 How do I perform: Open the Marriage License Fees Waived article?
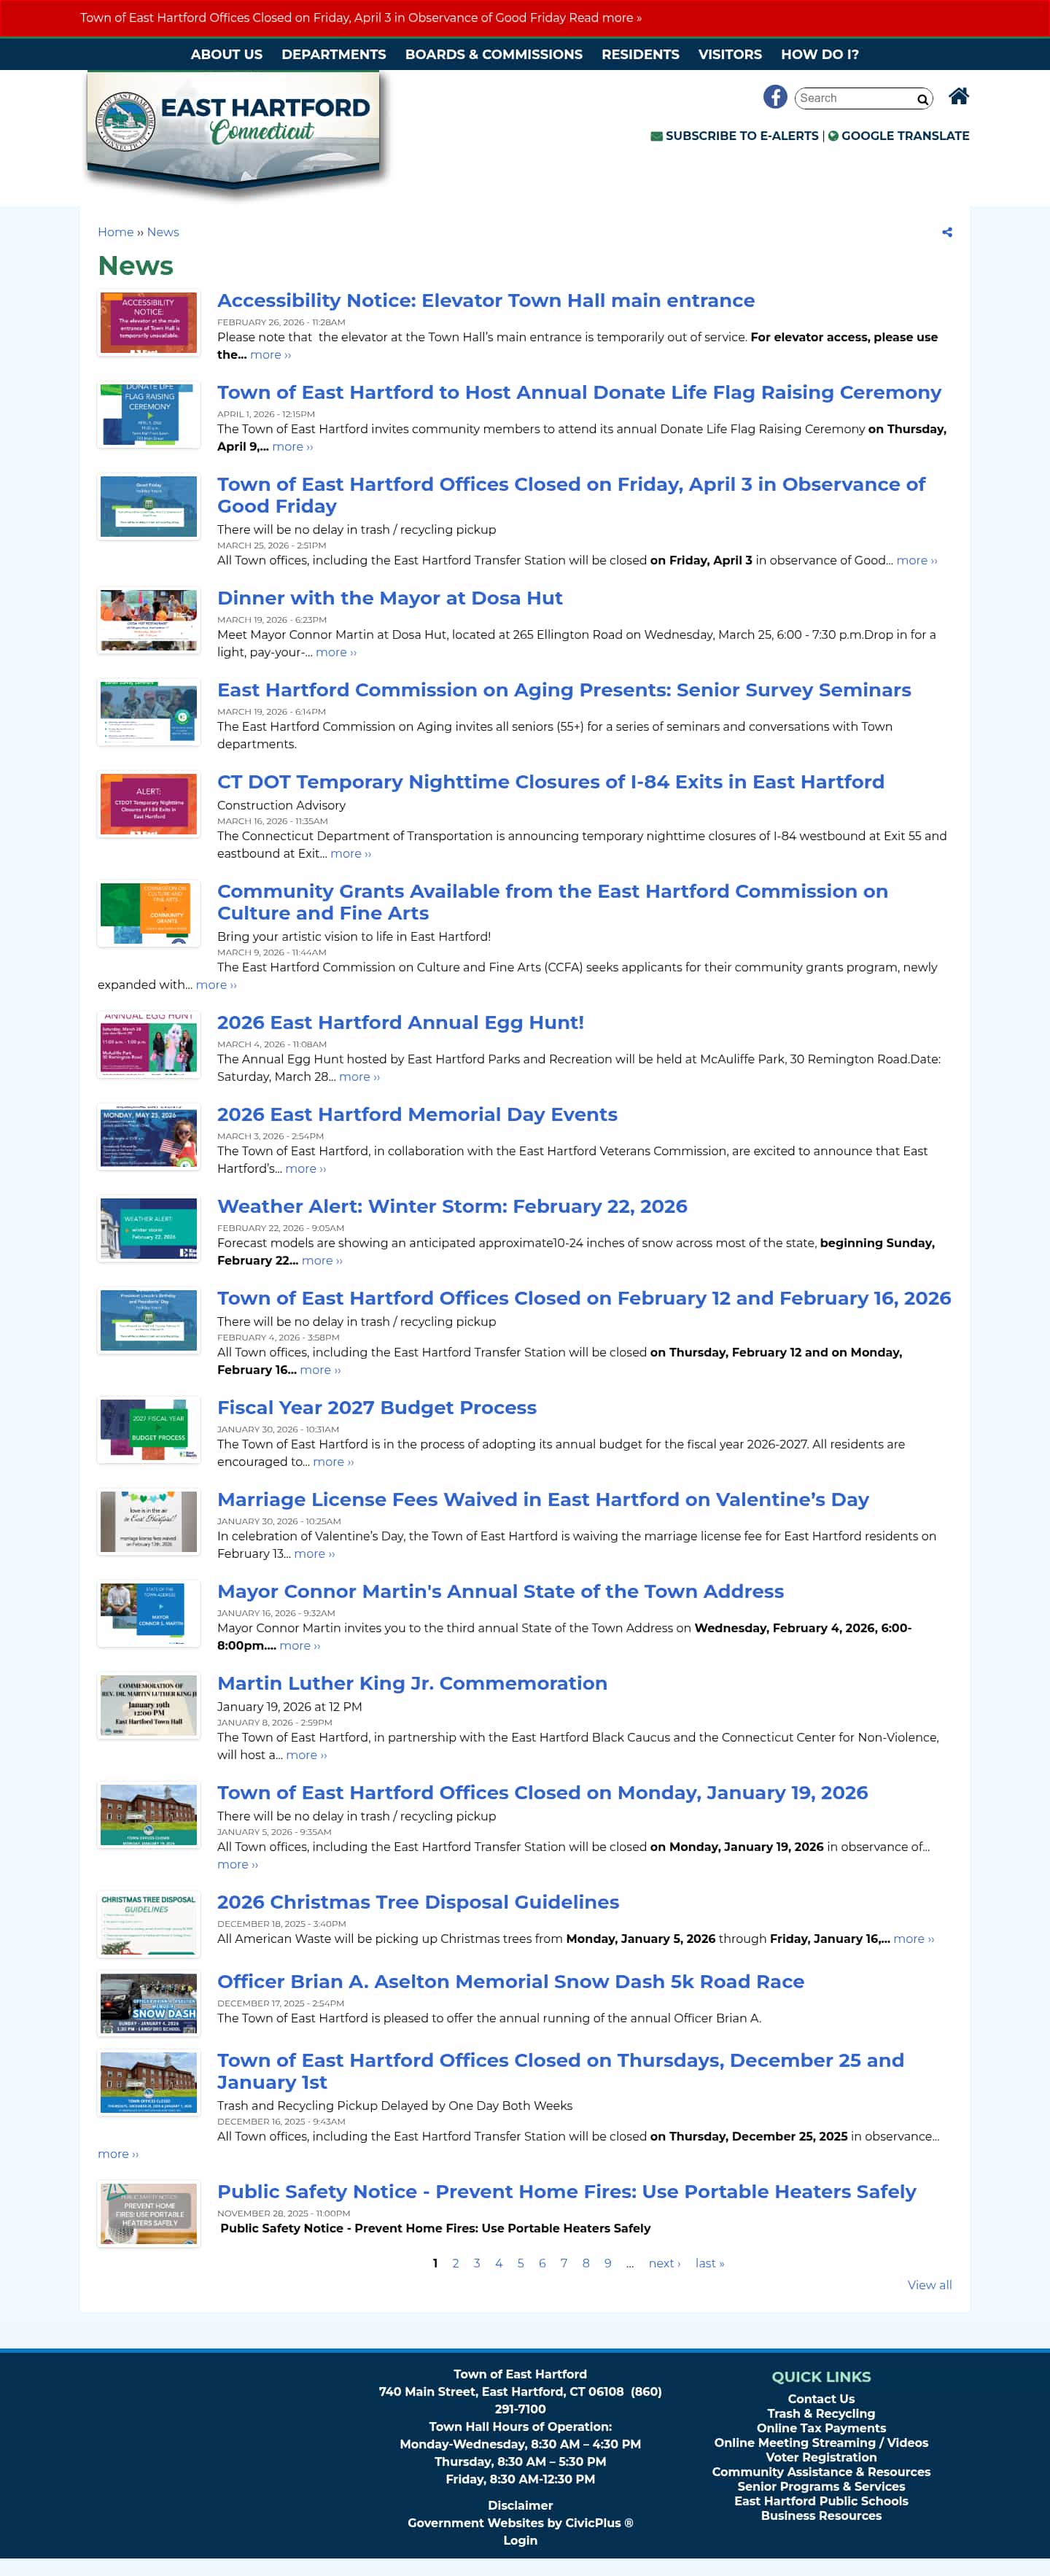pyautogui.click(x=543, y=1499)
